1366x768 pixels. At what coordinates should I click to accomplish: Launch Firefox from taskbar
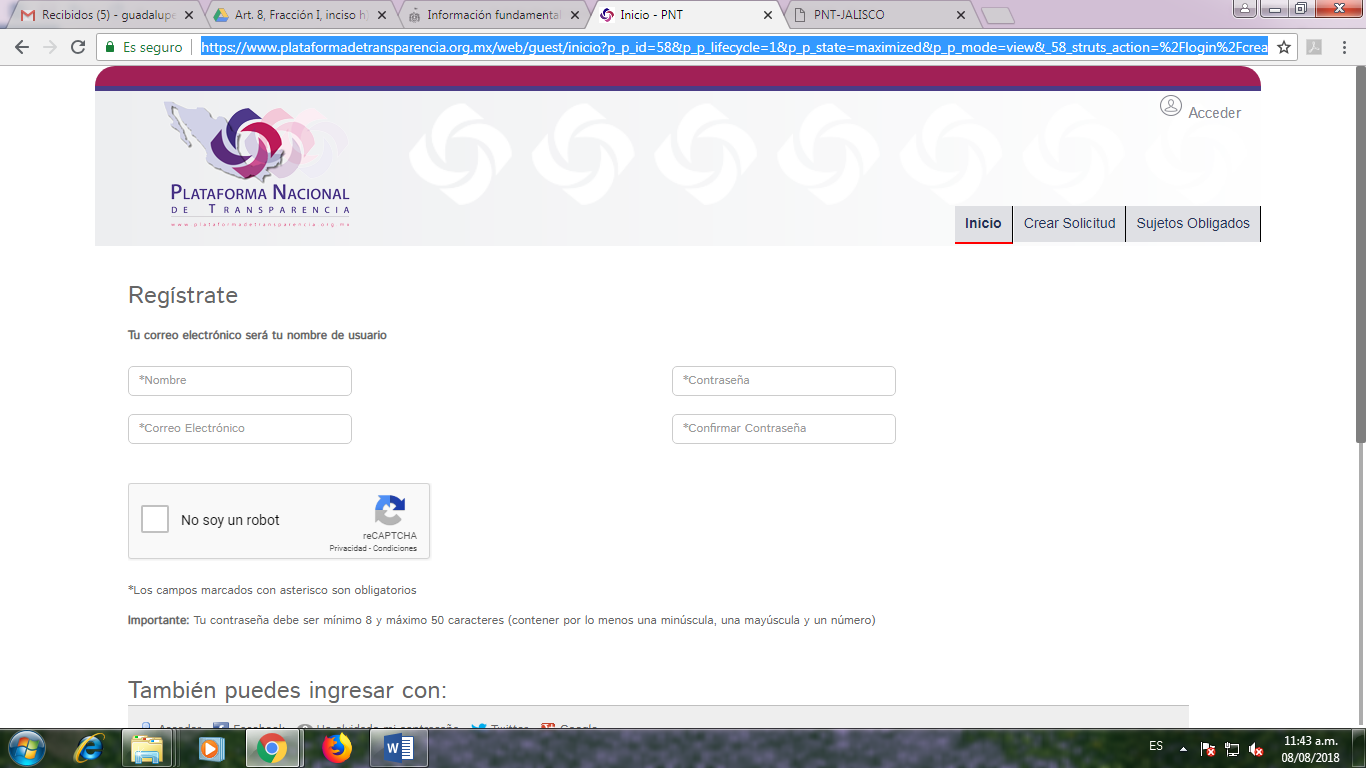point(337,748)
